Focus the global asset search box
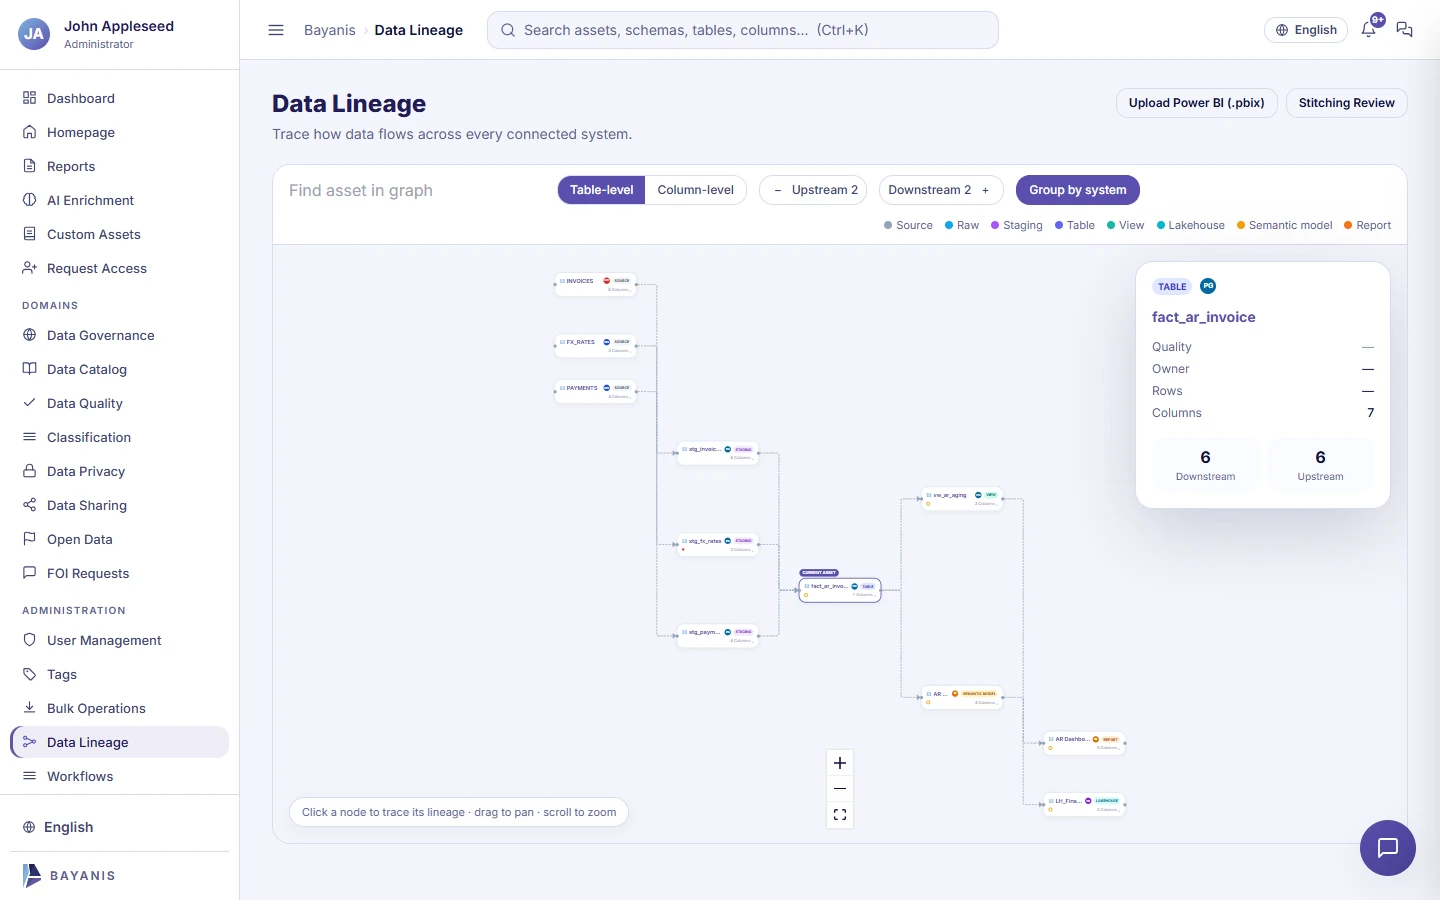Viewport: 1440px width, 900px height. (743, 30)
